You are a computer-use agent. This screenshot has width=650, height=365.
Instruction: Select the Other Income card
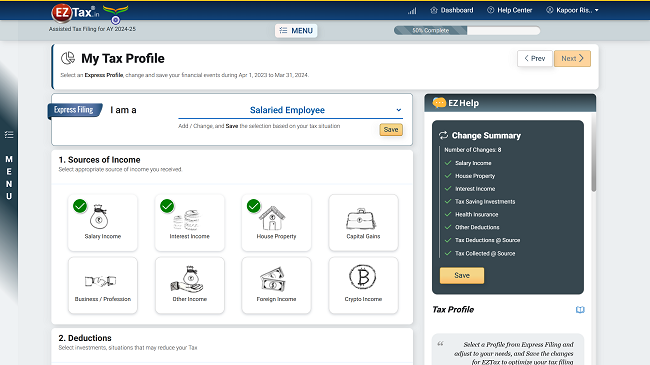tap(189, 285)
